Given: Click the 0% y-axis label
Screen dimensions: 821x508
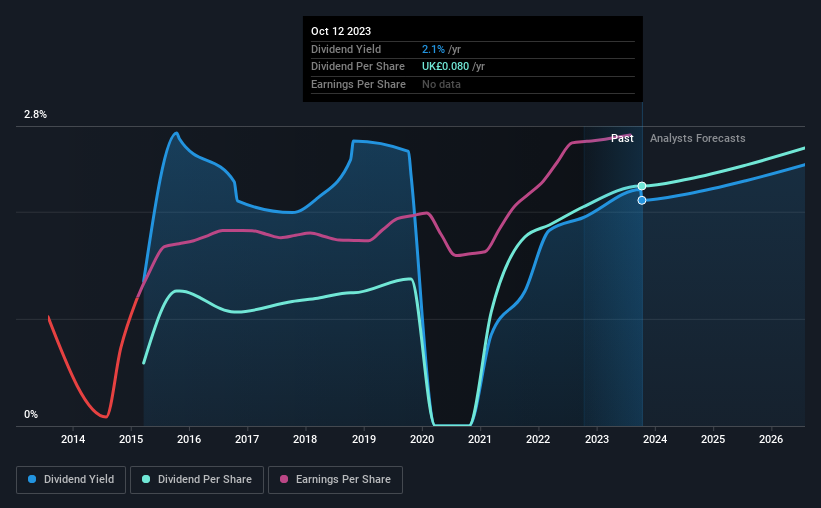Looking at the screenshot, I should coord(31,414).
